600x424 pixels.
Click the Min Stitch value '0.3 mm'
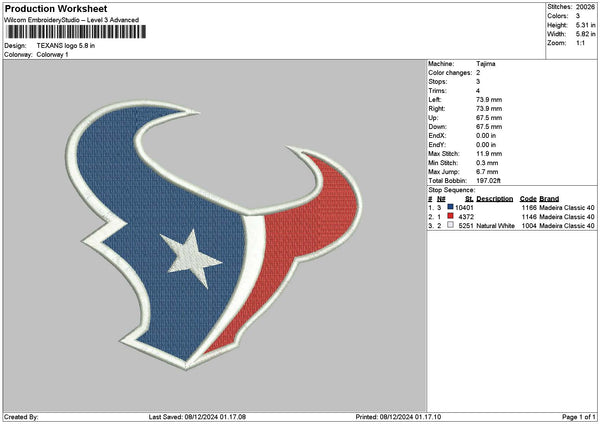tap(487, 163)
